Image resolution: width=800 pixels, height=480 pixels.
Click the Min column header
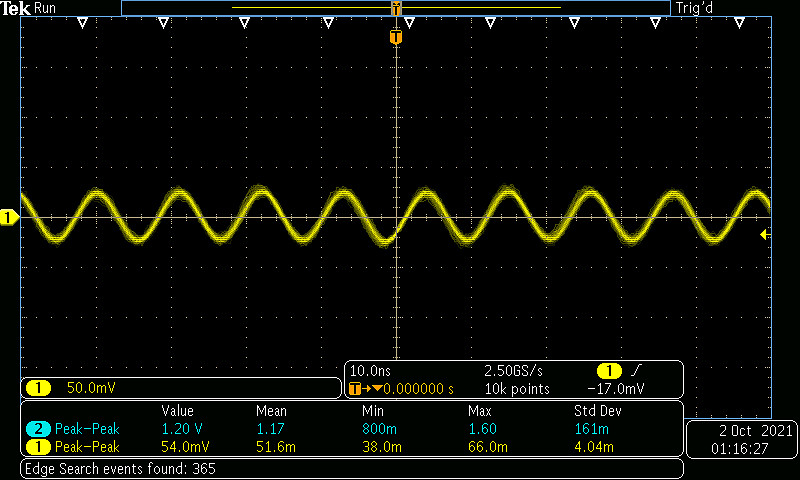tap(373, 411)
